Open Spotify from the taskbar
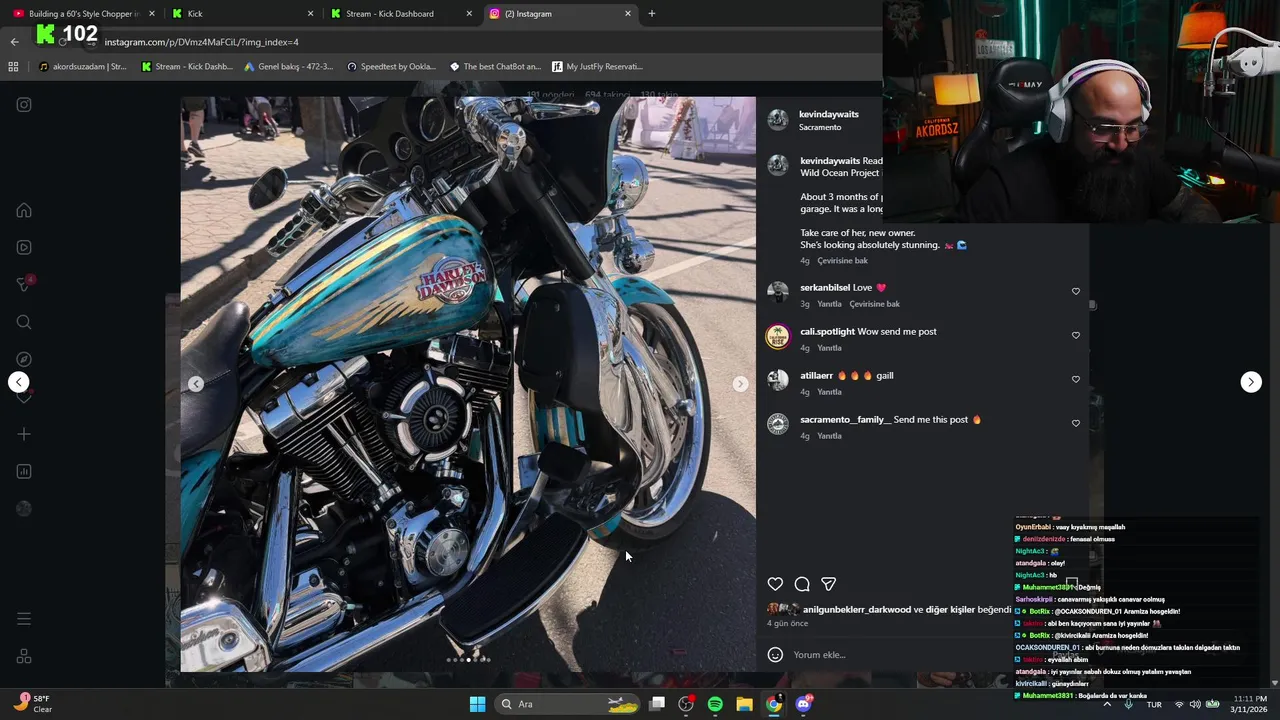Viewport: 1280px width, 720px height. tap(715, 704)
